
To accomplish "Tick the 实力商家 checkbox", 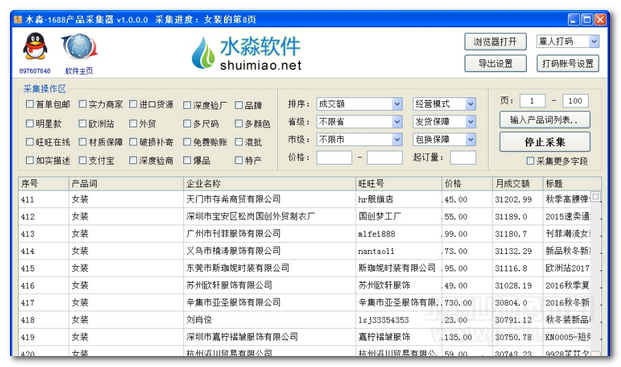I will click(82, 104).
